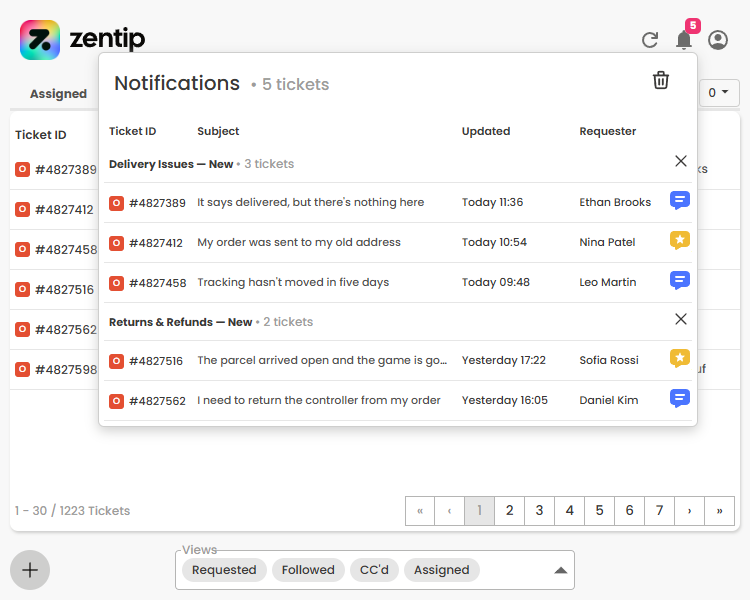Select the Requested view chip

[224, 570]
